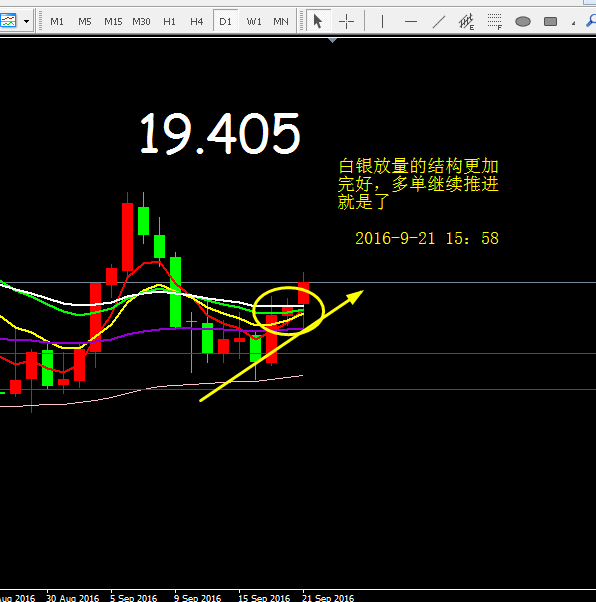The image size is (596, 602).
Task: Draw an ellipse shape
Action: [x=523, y=22]
